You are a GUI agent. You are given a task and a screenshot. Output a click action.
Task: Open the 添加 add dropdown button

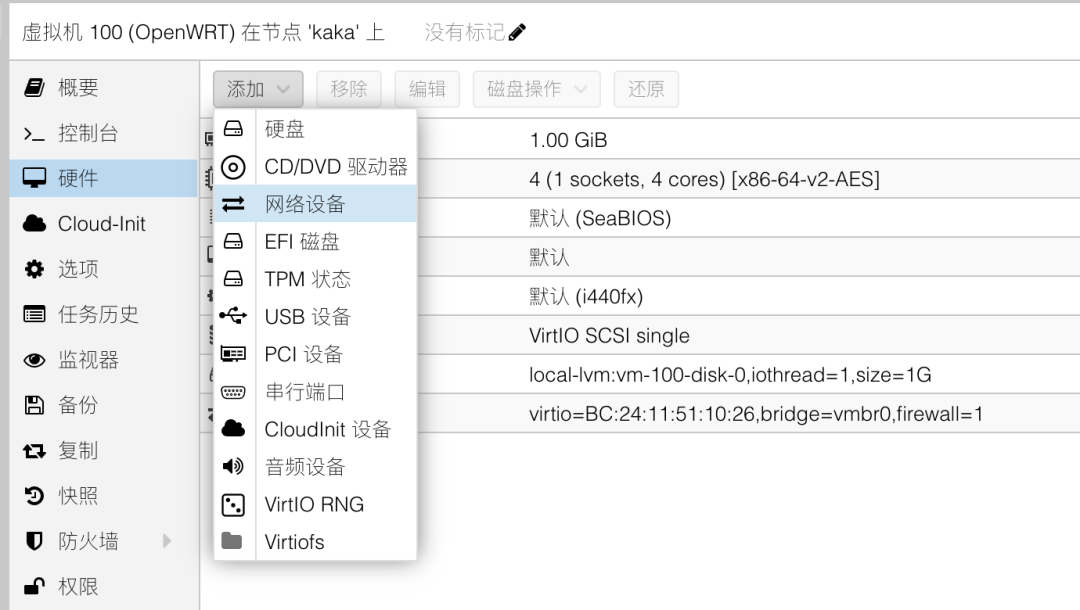pyautogui.click(x=258, y=89)
